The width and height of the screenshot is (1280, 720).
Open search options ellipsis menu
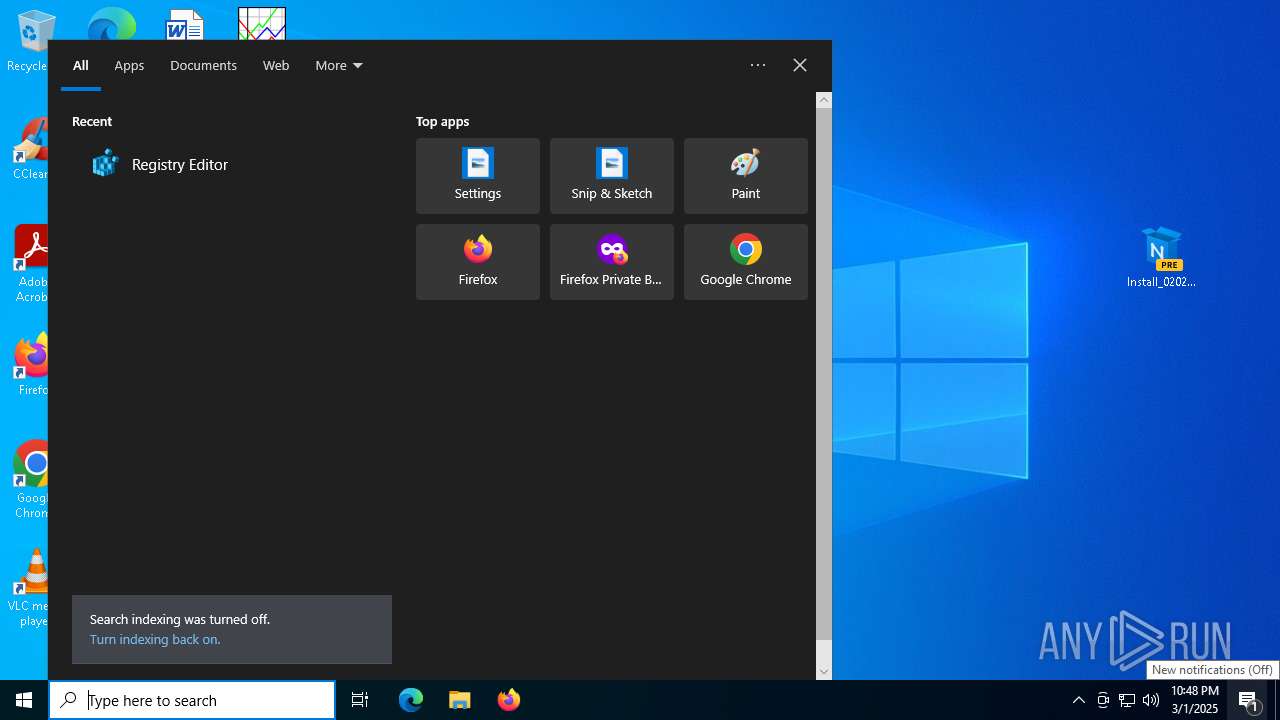(758, 65)
